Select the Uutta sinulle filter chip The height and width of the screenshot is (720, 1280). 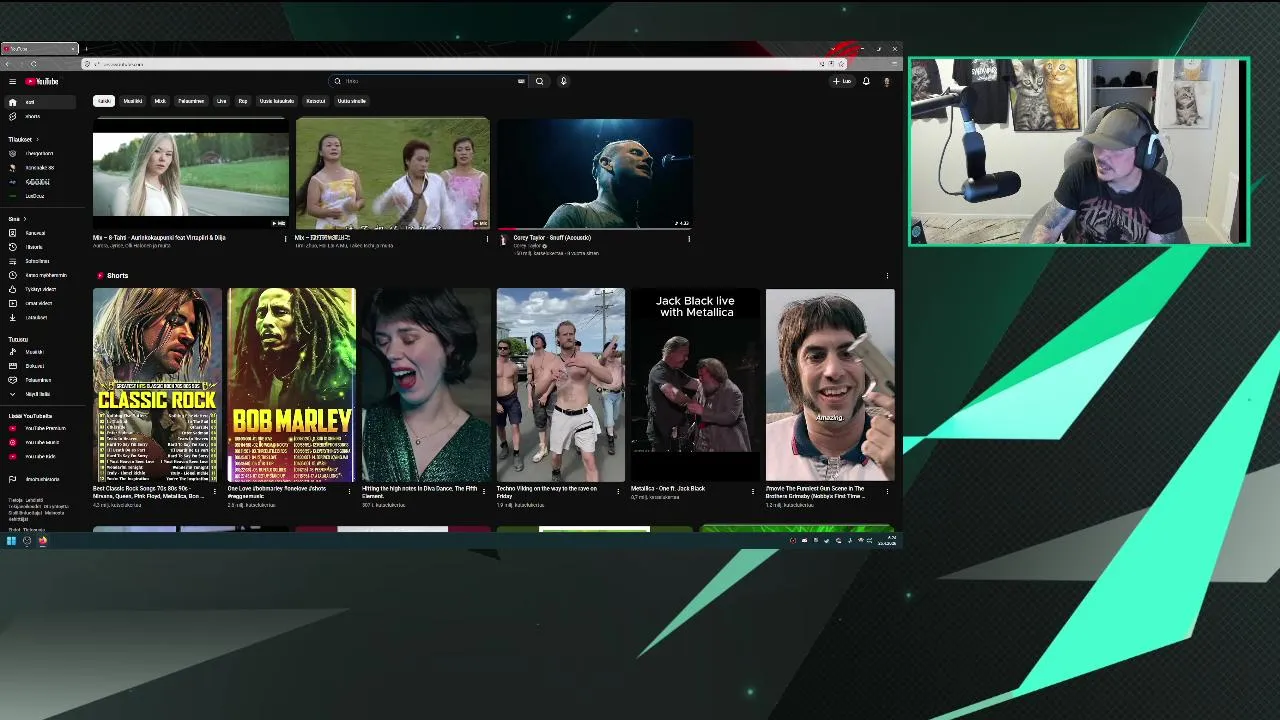pos(351,101)
